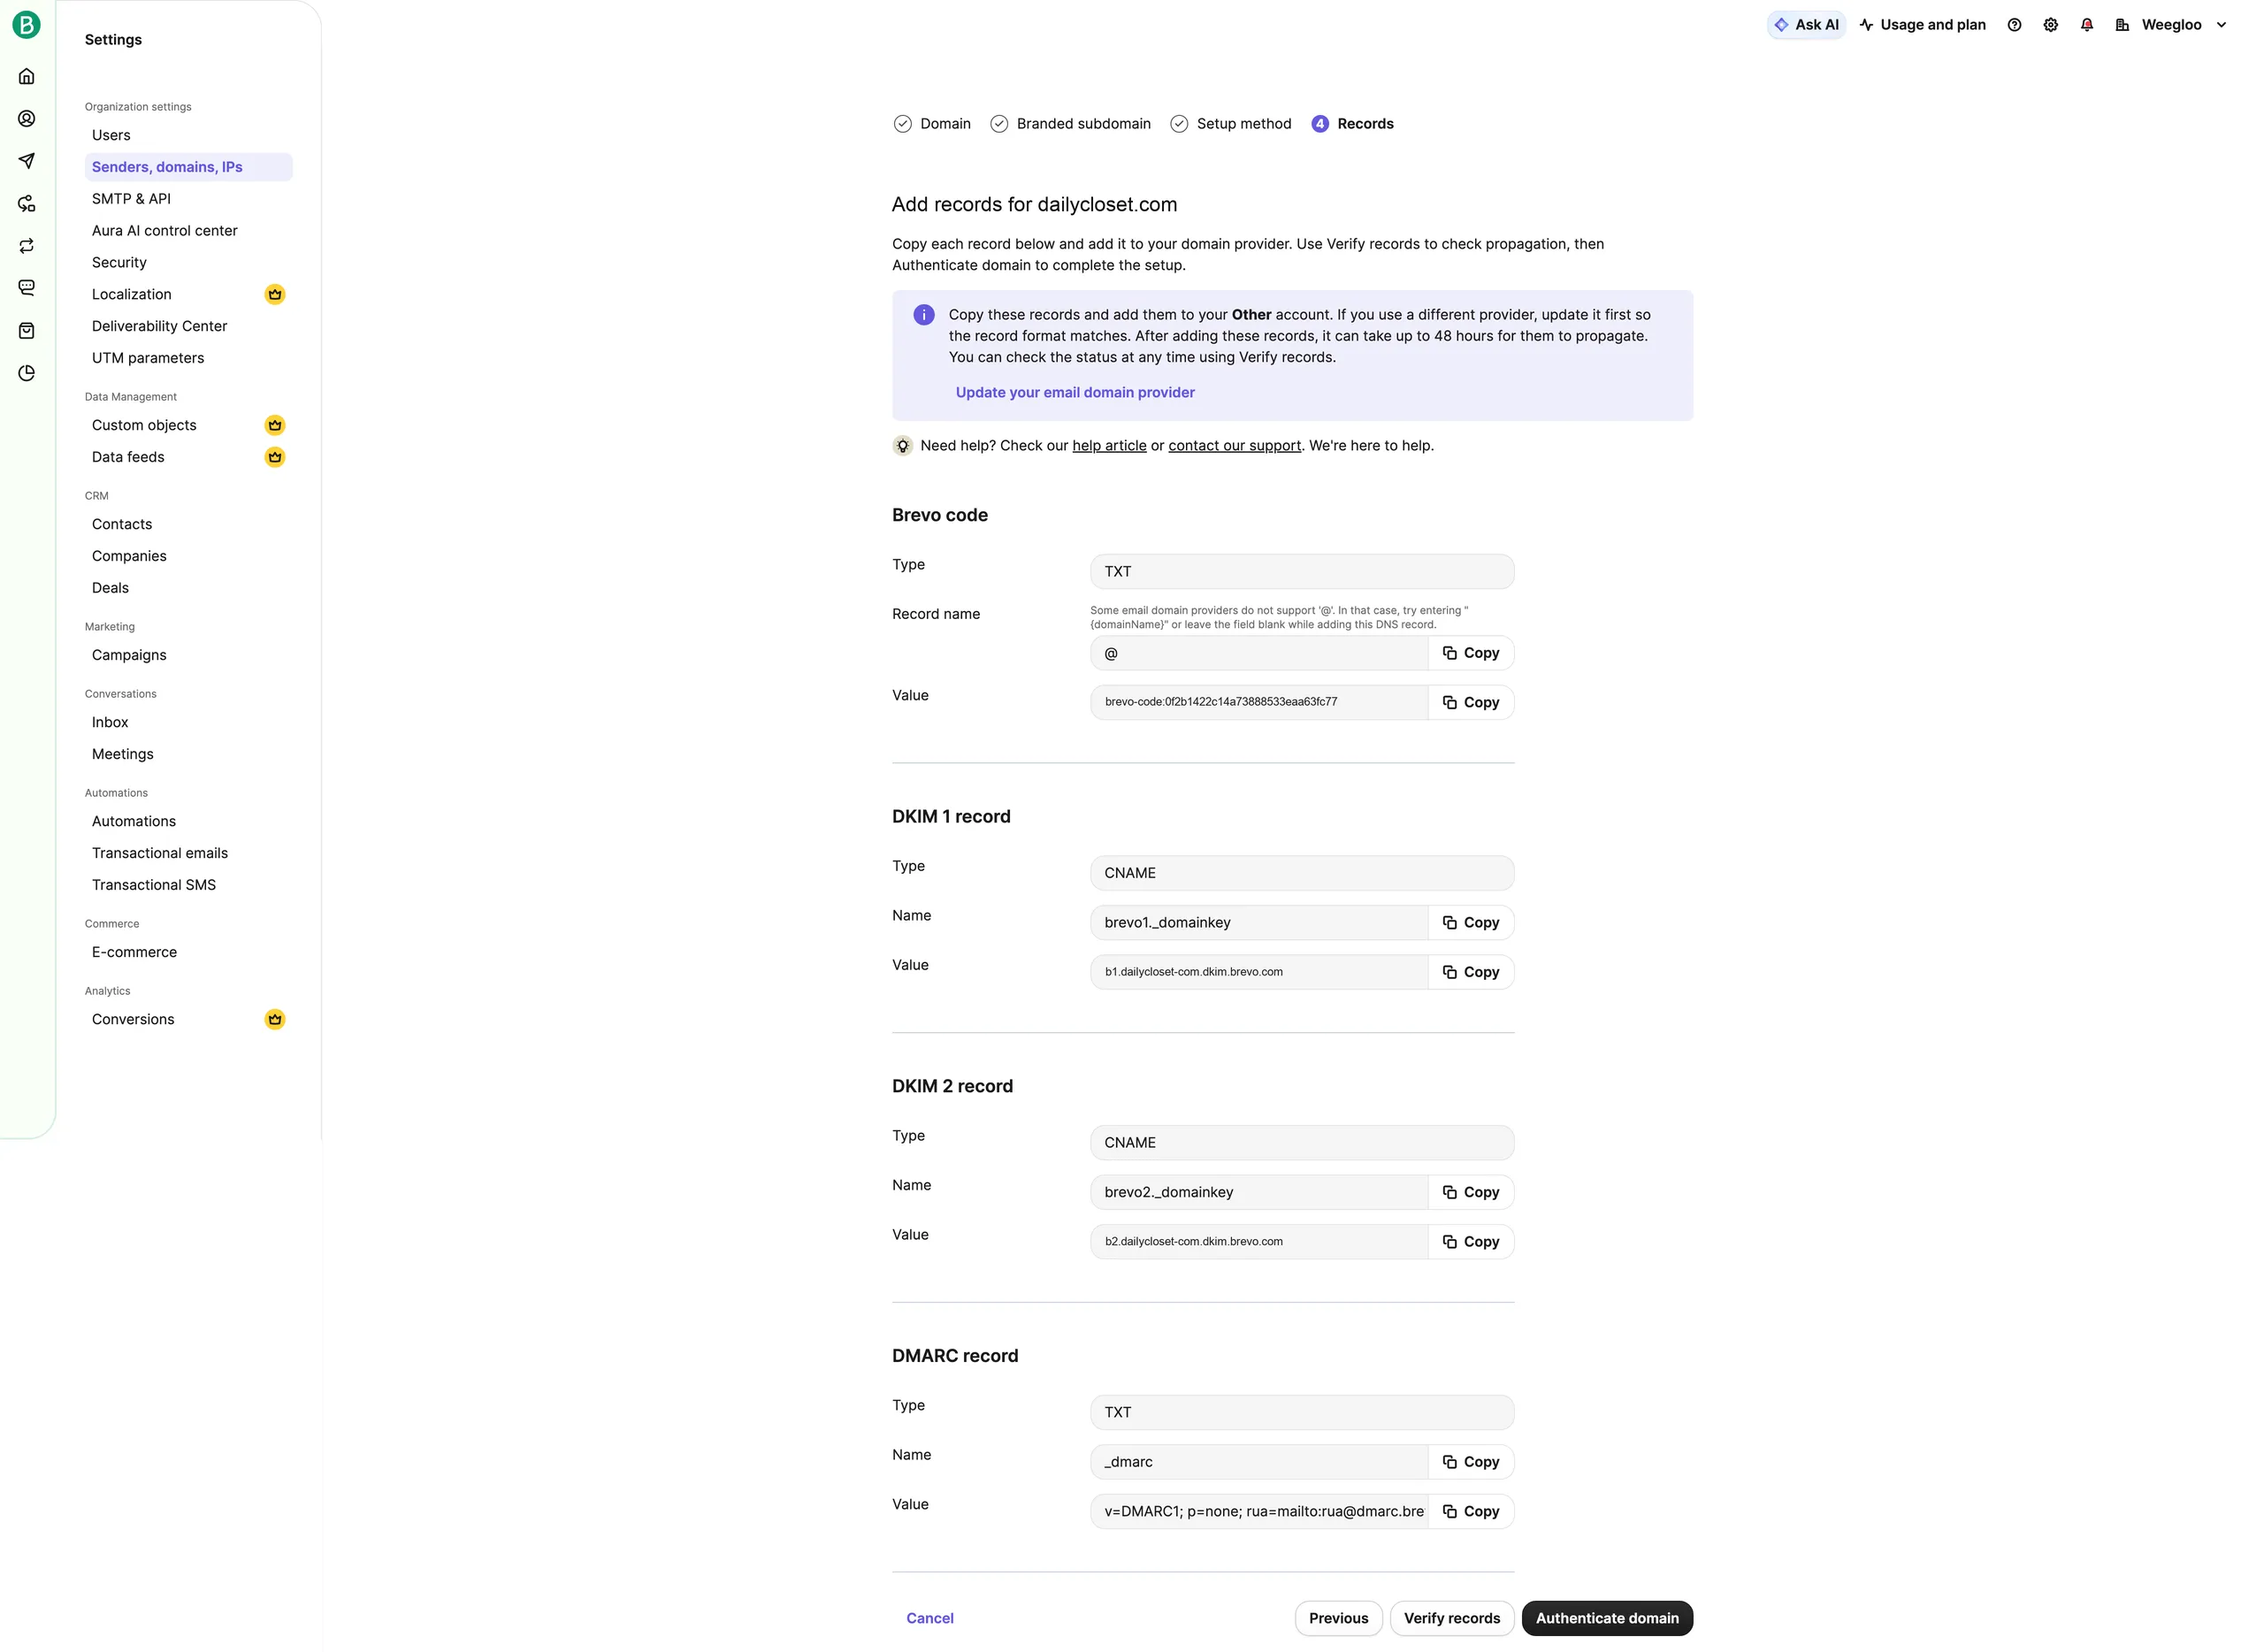Copy the _dmarc record name

[x=1470, y=1462]
